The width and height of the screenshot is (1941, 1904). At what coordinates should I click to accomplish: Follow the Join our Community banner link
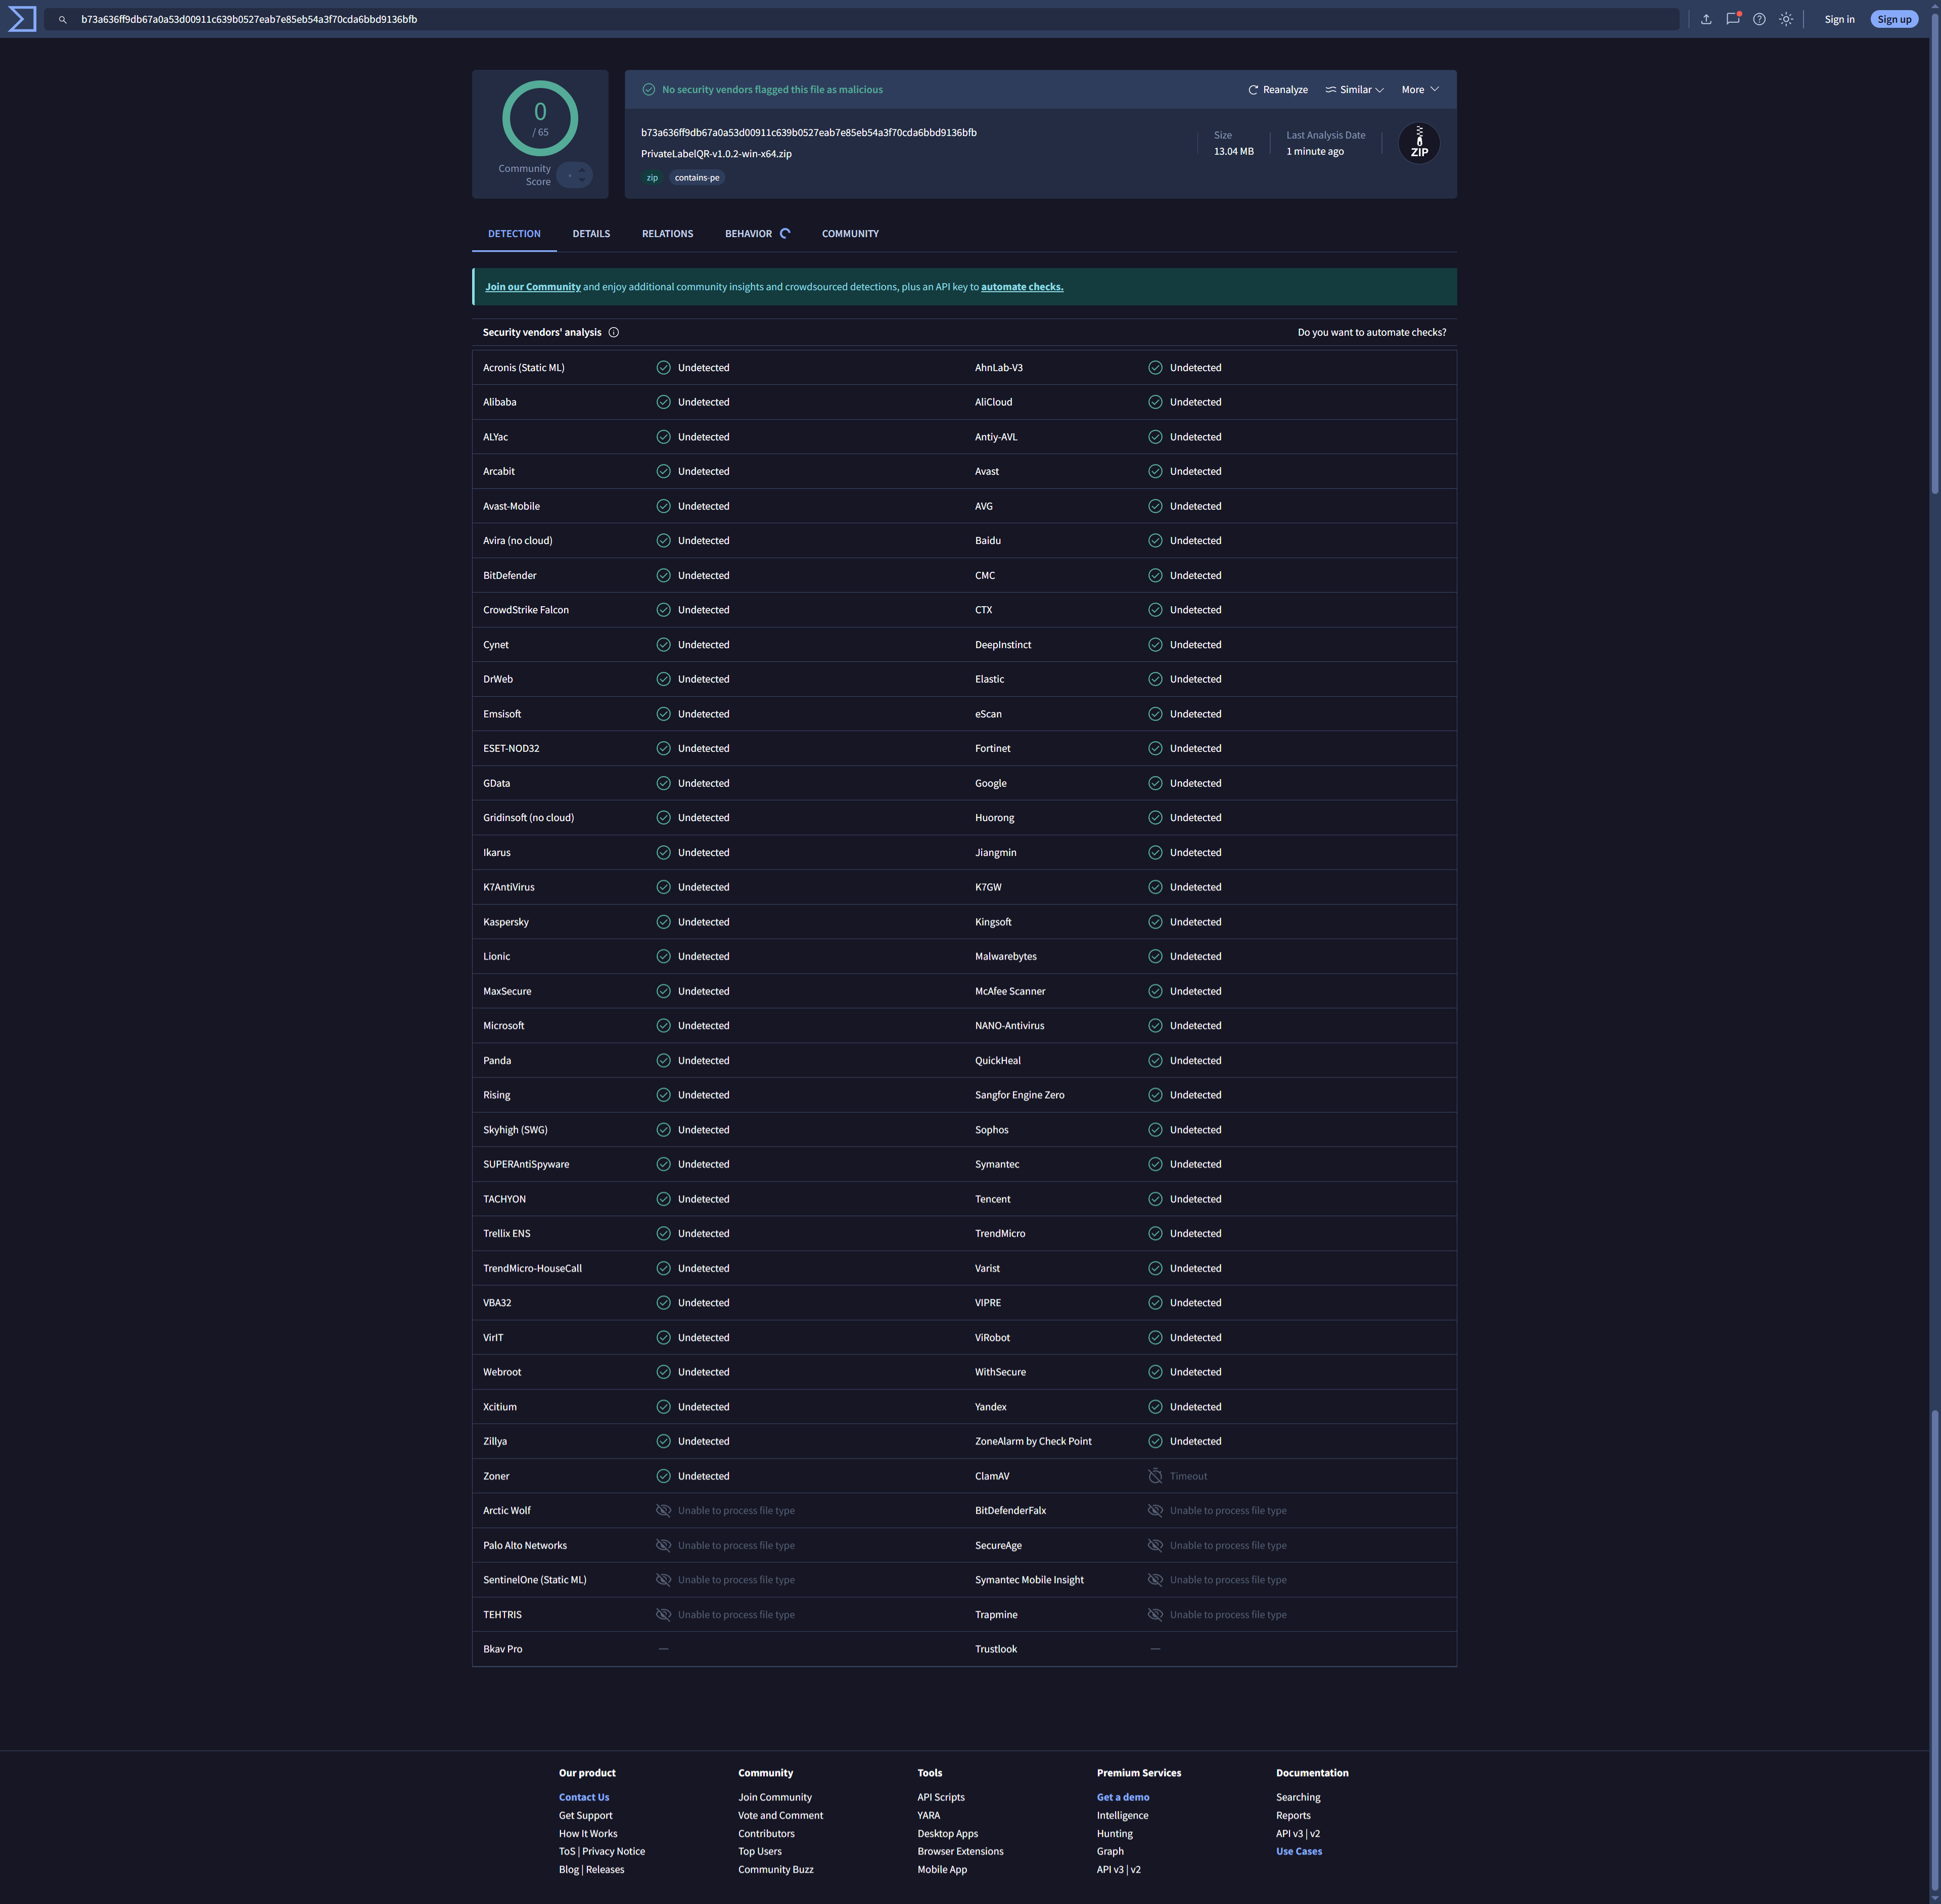pyautogui.click(x=533, y=287)
